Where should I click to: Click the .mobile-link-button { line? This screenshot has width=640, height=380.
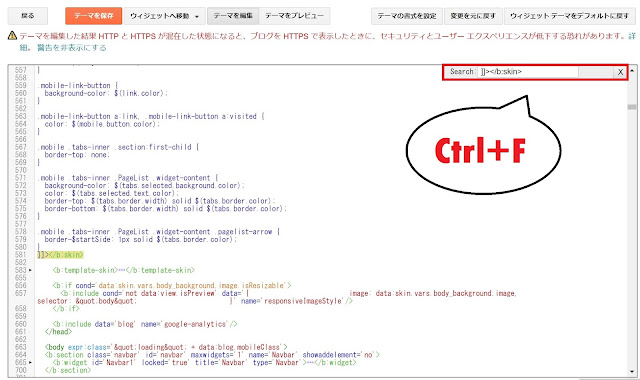[78, 85]
